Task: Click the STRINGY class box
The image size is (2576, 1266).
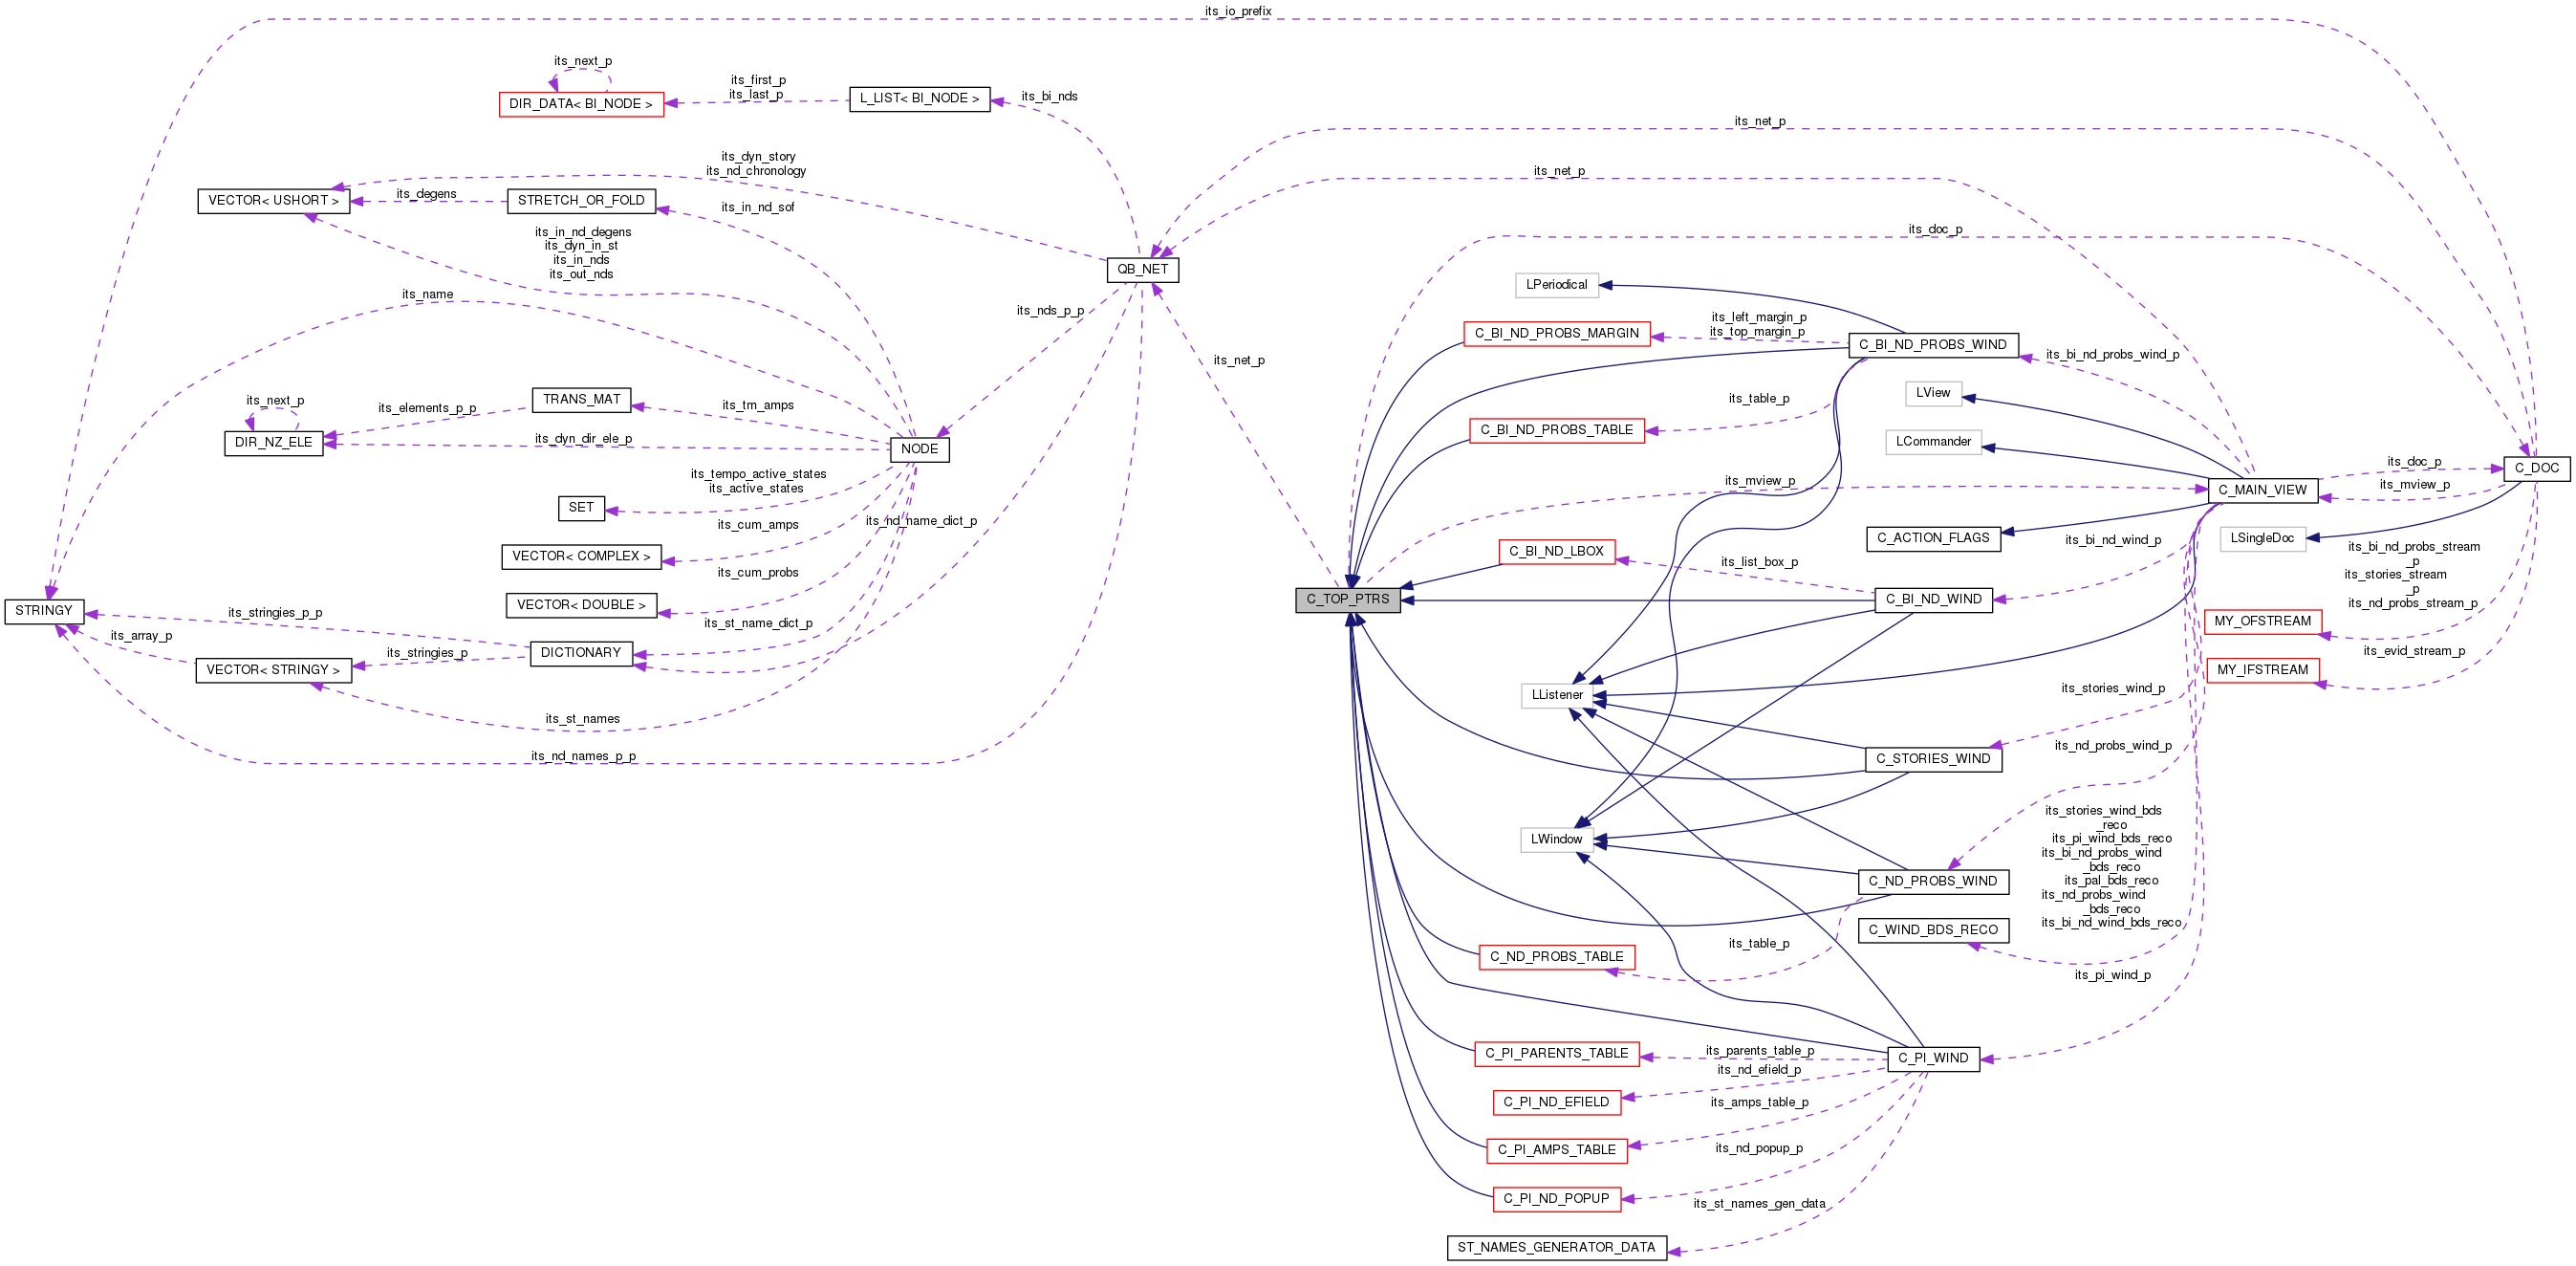Action: (44, 611)
